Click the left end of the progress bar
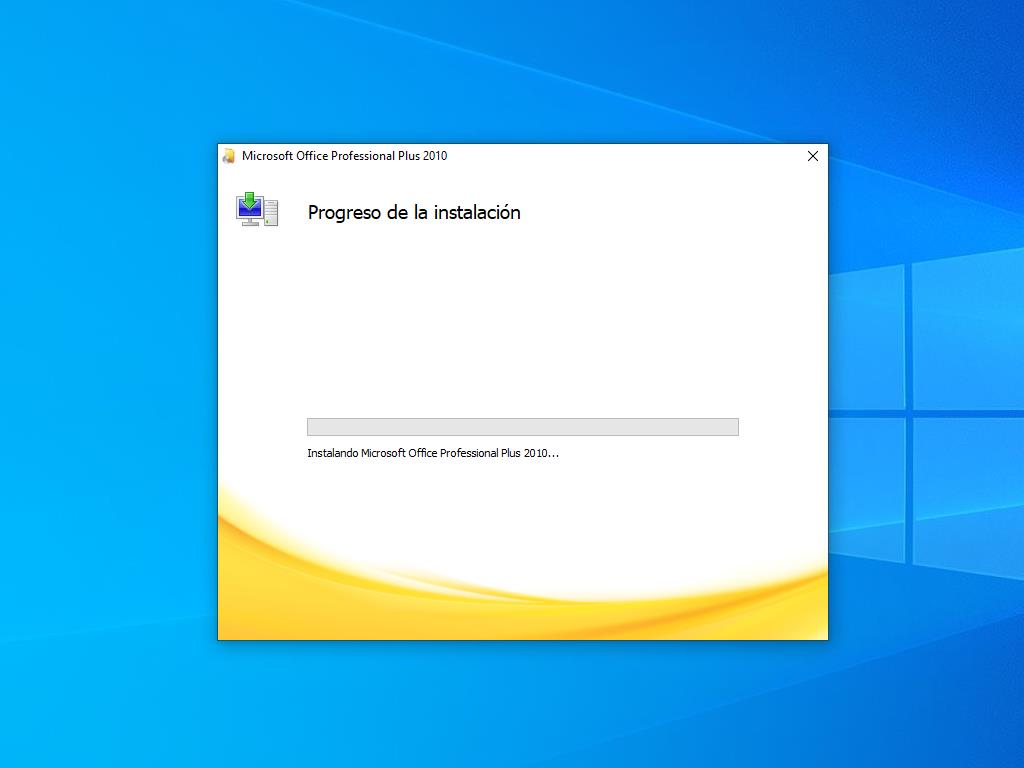 coord(312,427)
